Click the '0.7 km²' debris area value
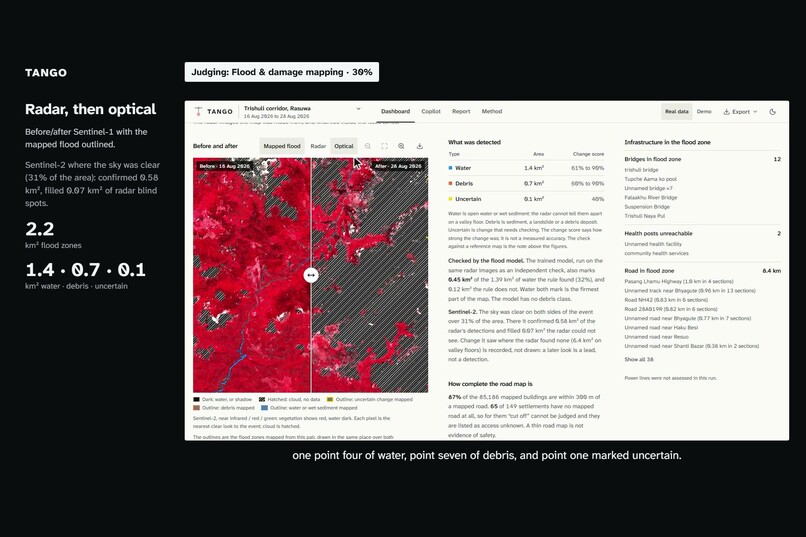The image size is (806, 537). (x=534, y=183)
